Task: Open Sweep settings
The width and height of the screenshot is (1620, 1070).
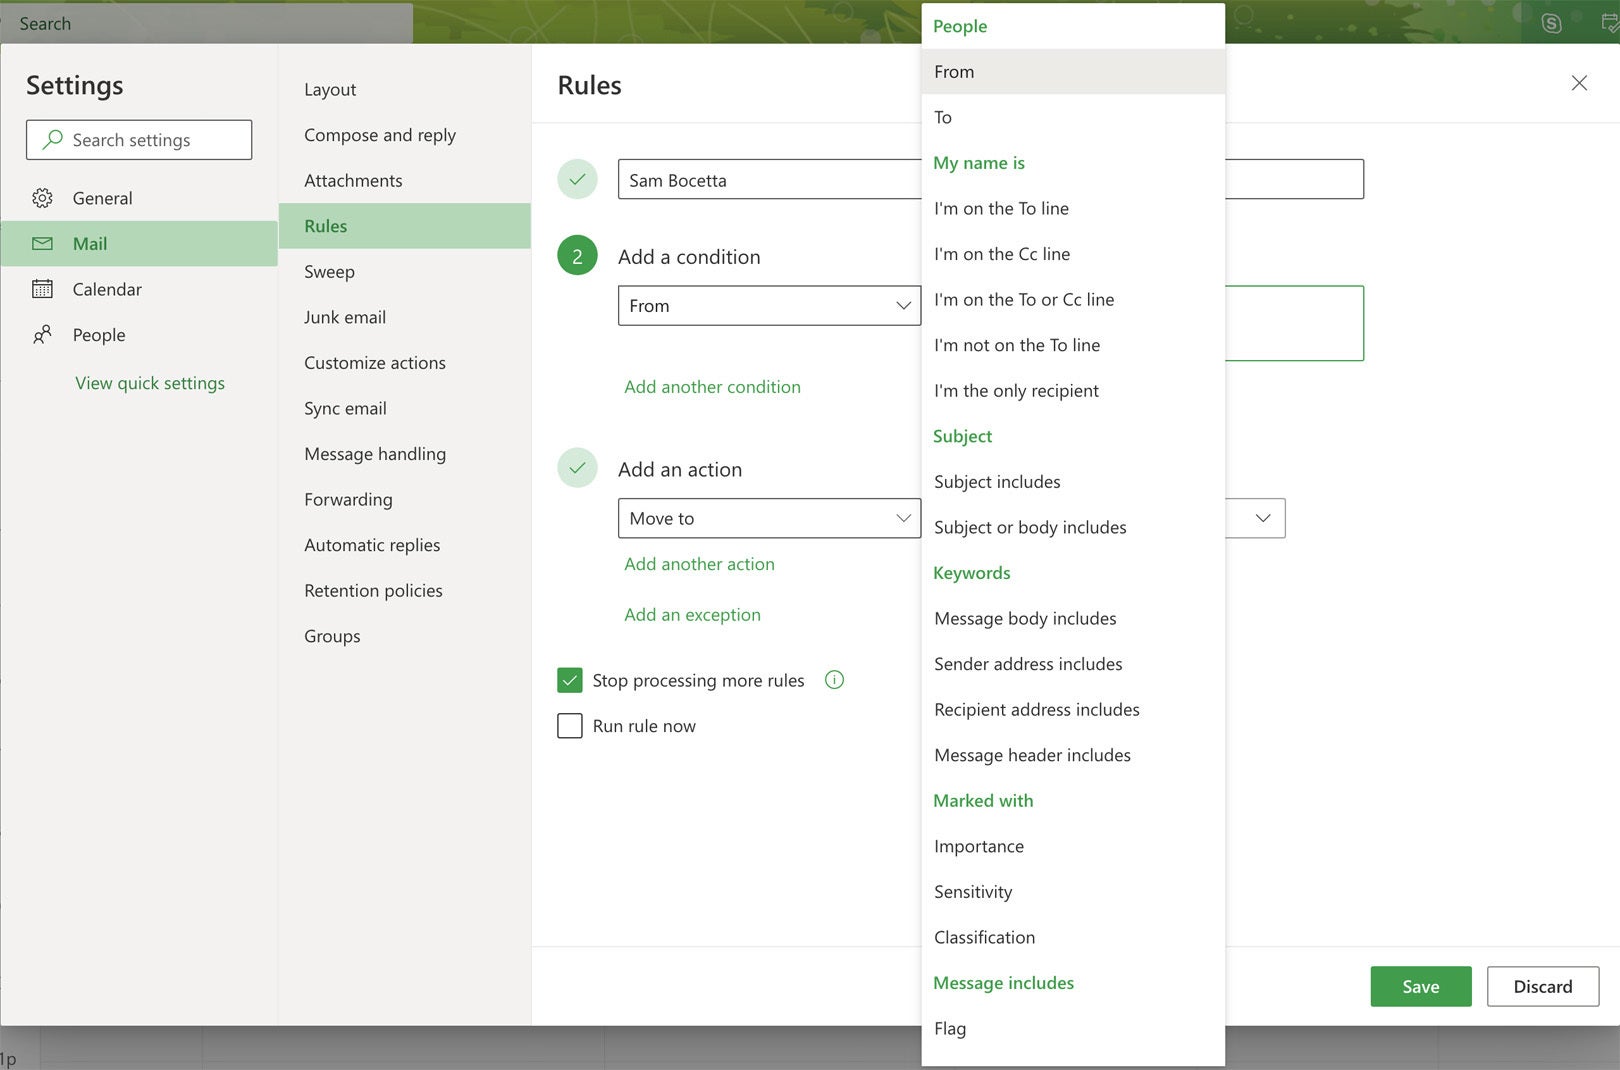Action: pos(404,271)
